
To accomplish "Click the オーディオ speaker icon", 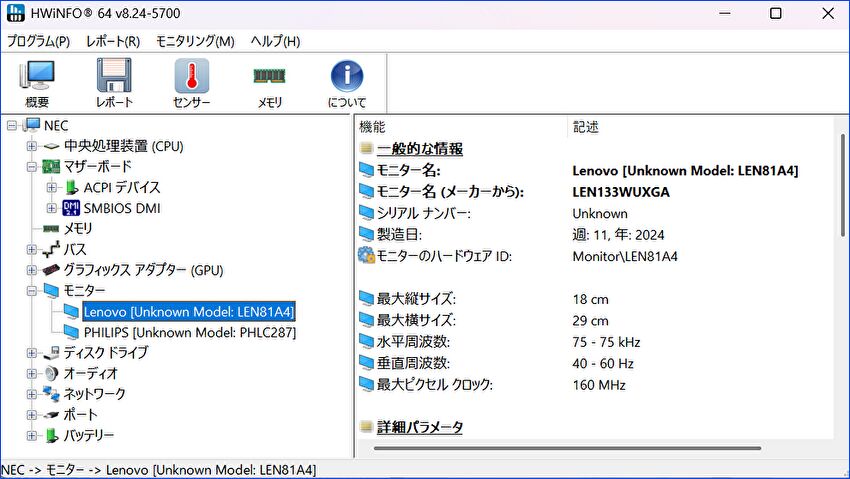I will click(51, 373).
